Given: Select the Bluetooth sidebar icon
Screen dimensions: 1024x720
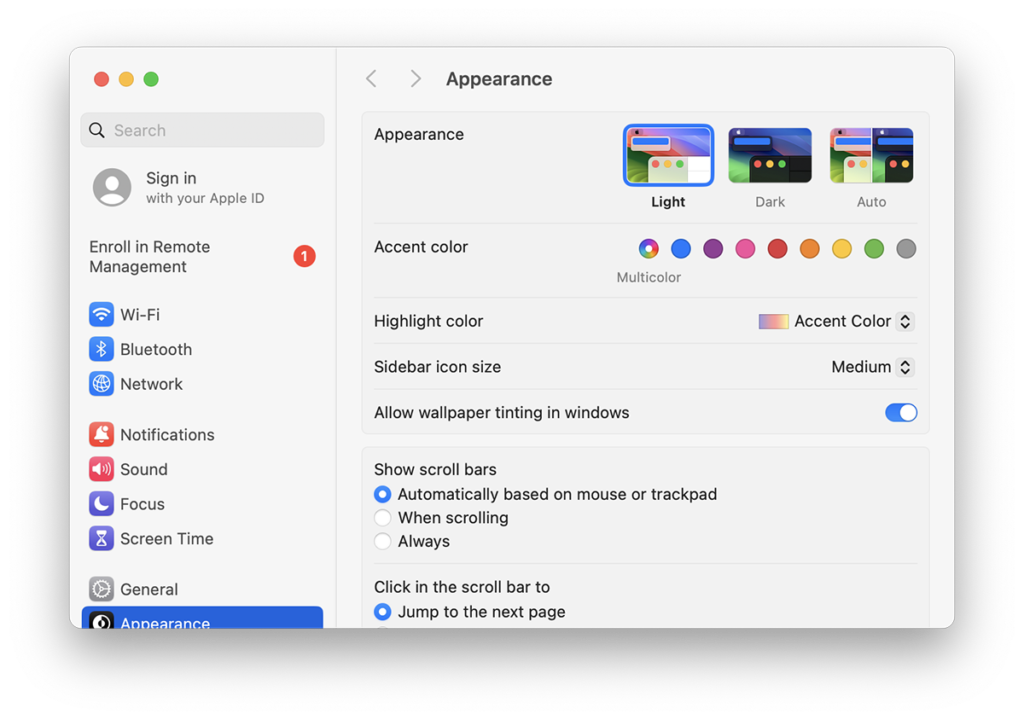Looking at the screenshot, I should coord(101,349).
